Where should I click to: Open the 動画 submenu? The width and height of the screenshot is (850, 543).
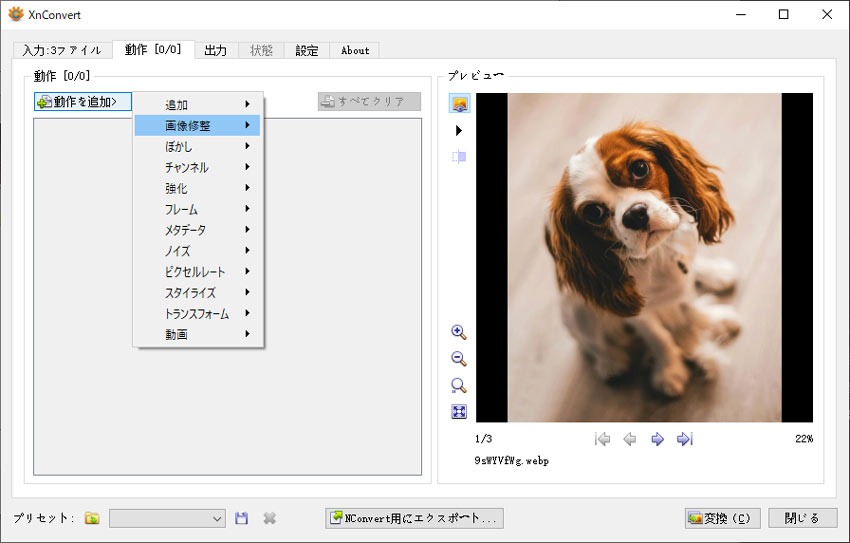tap(197, 334)
